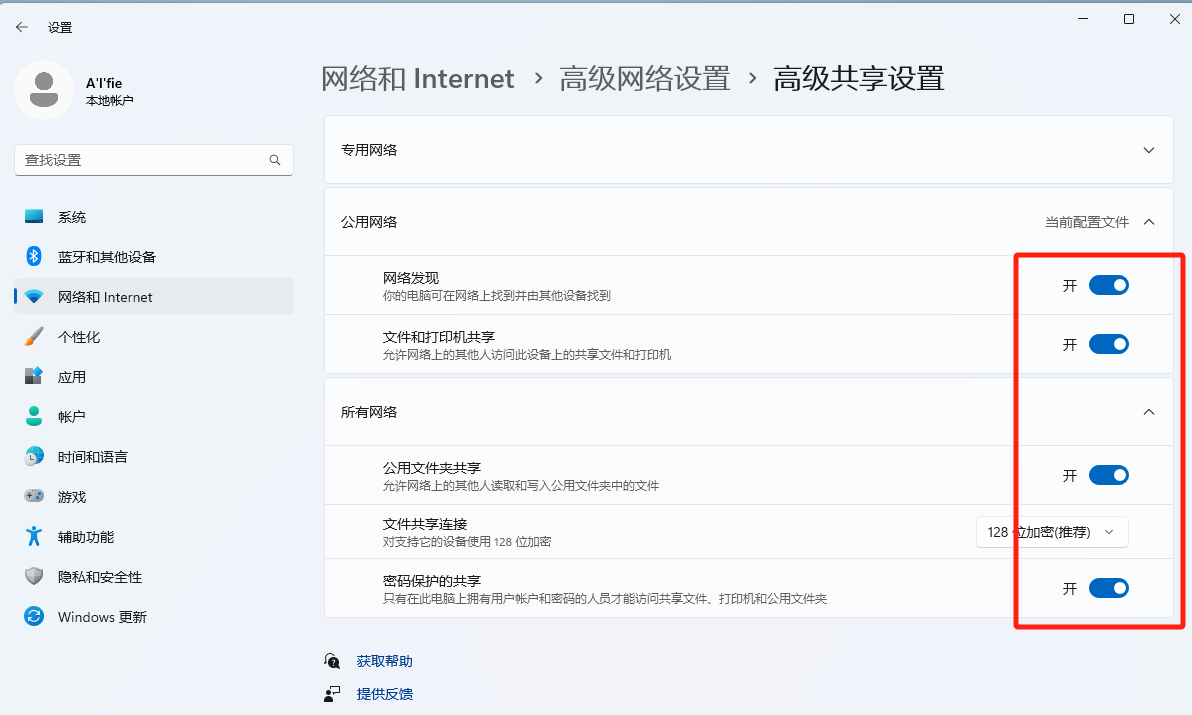This screenshot has width=1192, height=715.
Task: Open 系统 settings category
Action: click(x=154, y=217)
